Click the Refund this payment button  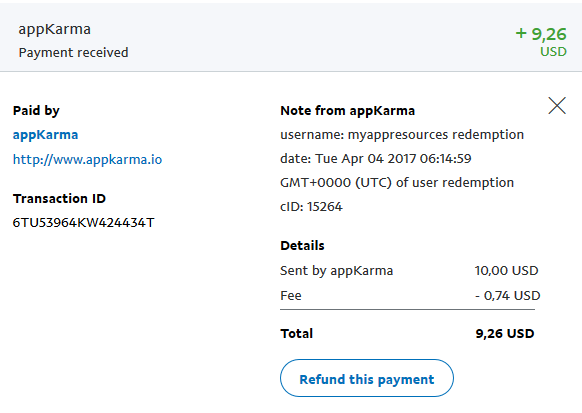(x=367, y=378)
